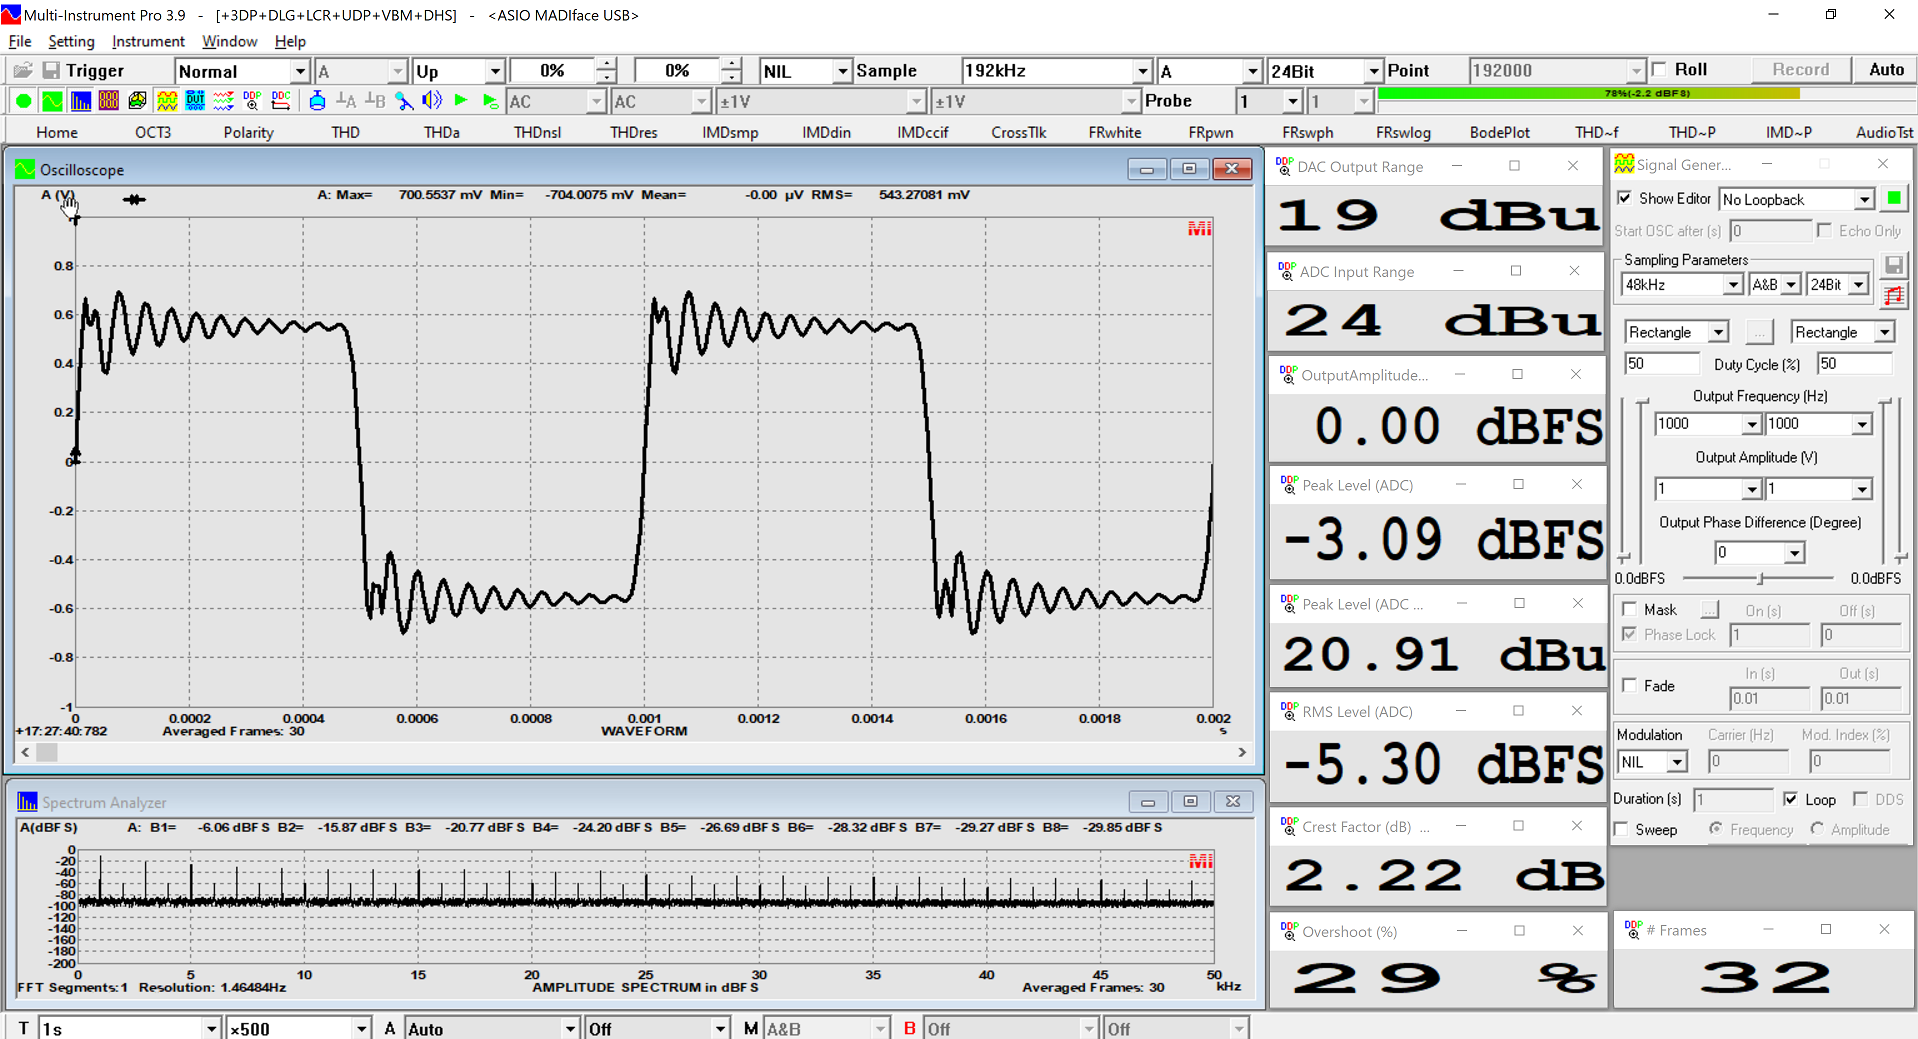This screenshot has width=1918, height=1039.
Task: Click the channel B zeroing icon
Action: point(375,101)
